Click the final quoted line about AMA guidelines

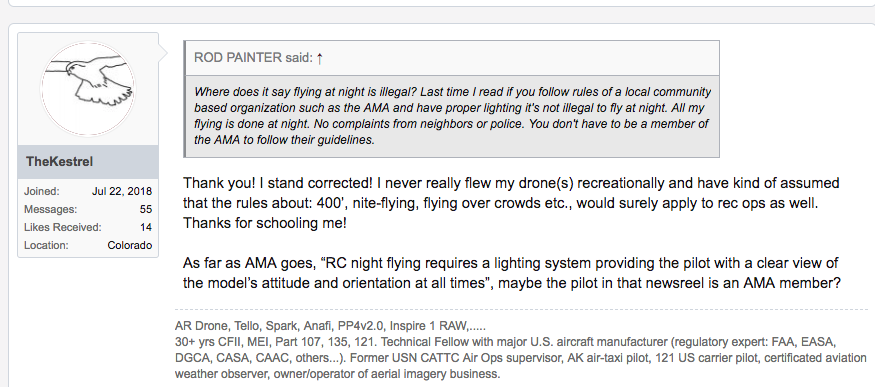[x=284, y=140]
